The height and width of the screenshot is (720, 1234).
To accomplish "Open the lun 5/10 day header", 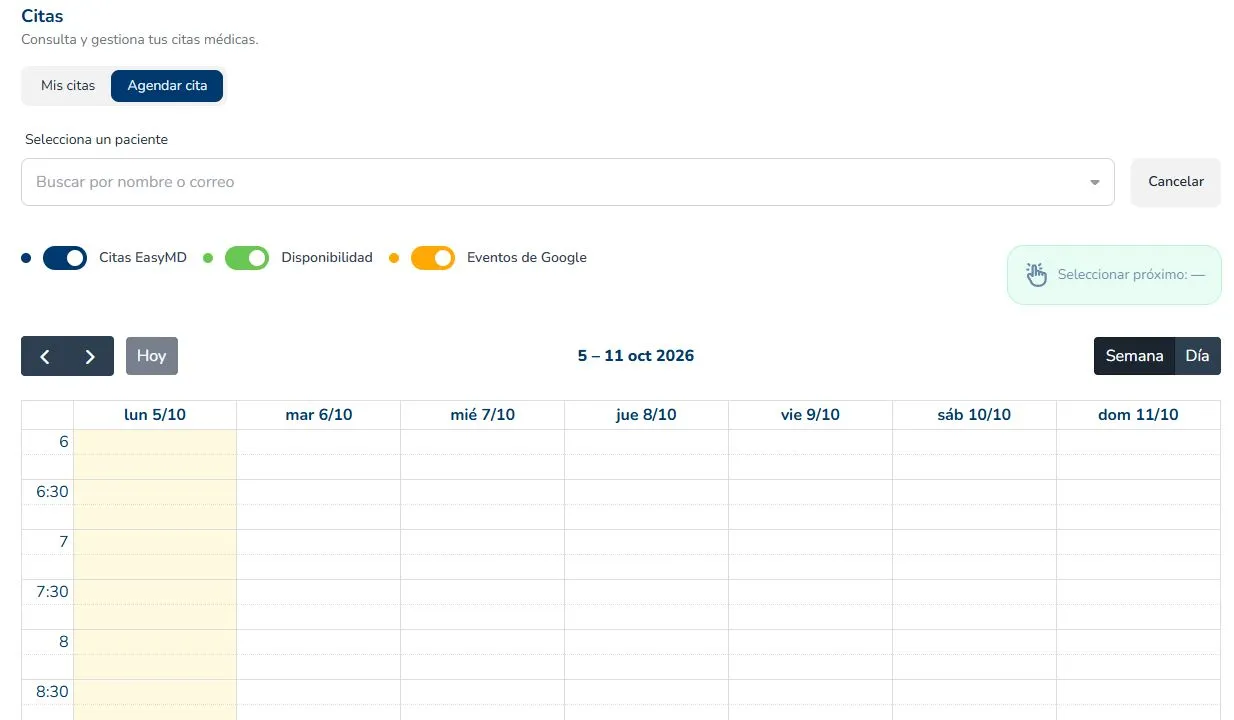I will [x=155, y=415].
